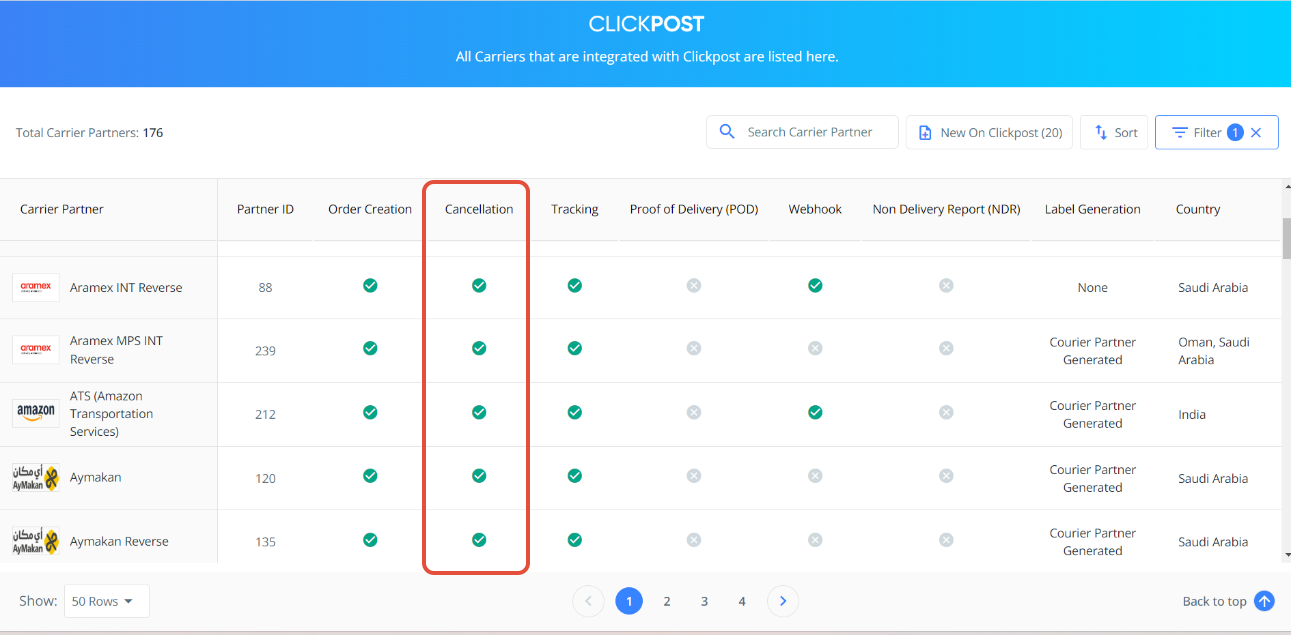Click the Country column header
The height and width of the screenshot is (635, 1291).
coord(1198,209)
